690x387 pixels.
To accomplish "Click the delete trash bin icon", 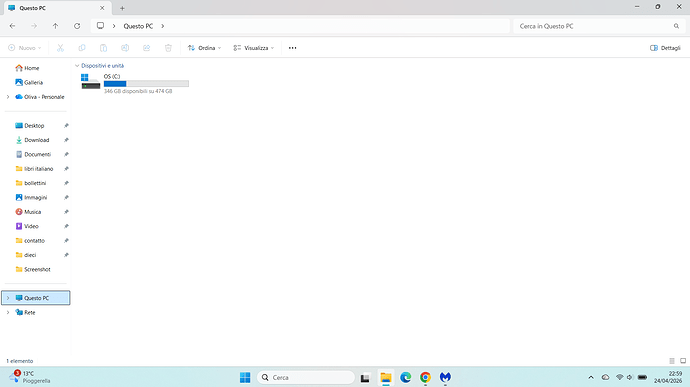I will tap(168, 48).
